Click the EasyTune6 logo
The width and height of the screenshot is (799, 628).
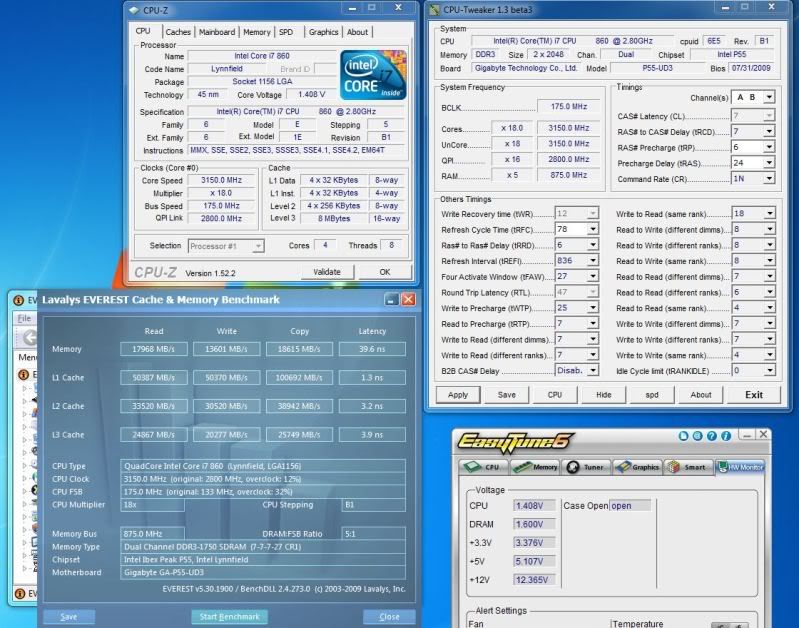(515, 441)
